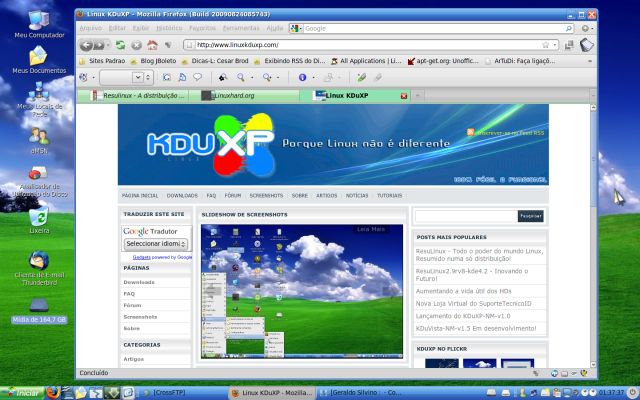Open the Blog JBoleto bookmark
The image size is (640, 400).
[153, 61]
